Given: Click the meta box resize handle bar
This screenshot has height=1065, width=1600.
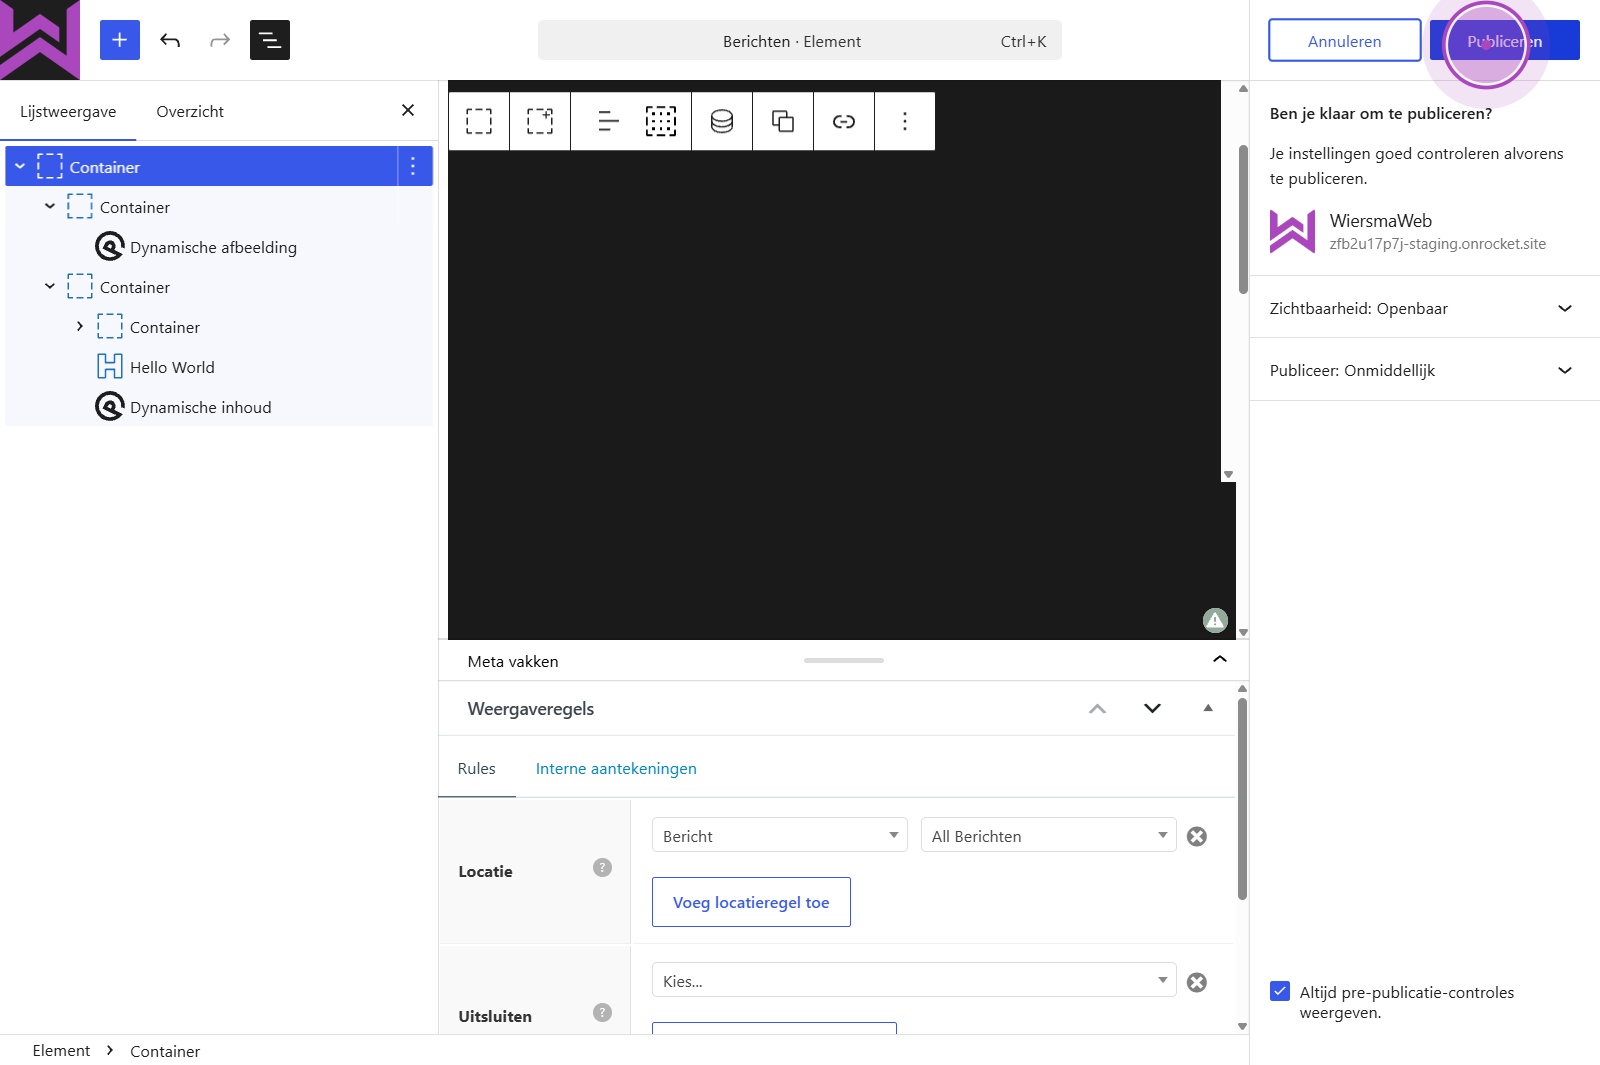Looking at the screenshot, I should [844, 660].
